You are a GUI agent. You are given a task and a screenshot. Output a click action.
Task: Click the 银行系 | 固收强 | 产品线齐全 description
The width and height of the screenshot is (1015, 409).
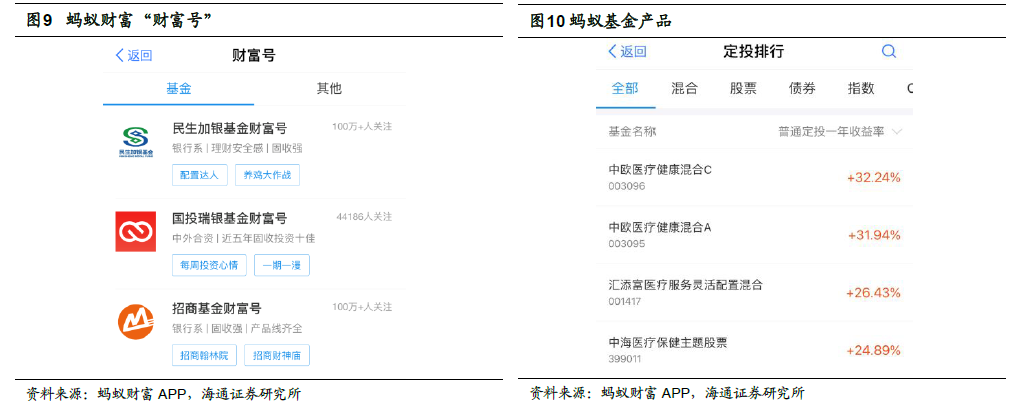(x=237, y=328)
